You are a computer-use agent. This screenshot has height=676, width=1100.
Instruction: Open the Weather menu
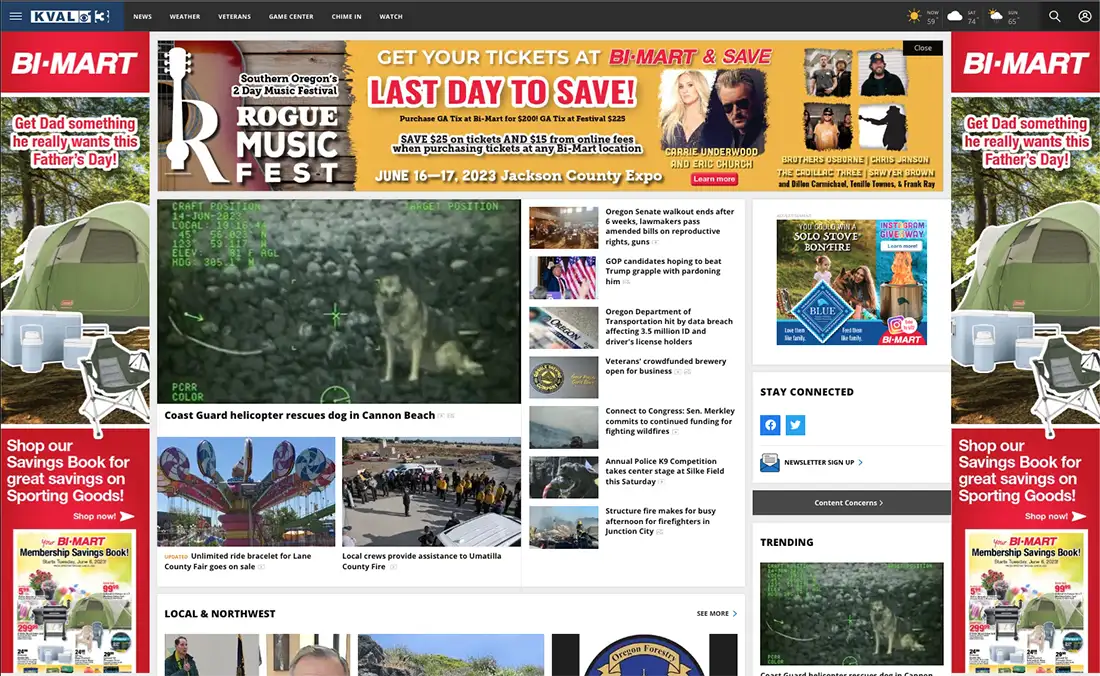coord(185,16)
